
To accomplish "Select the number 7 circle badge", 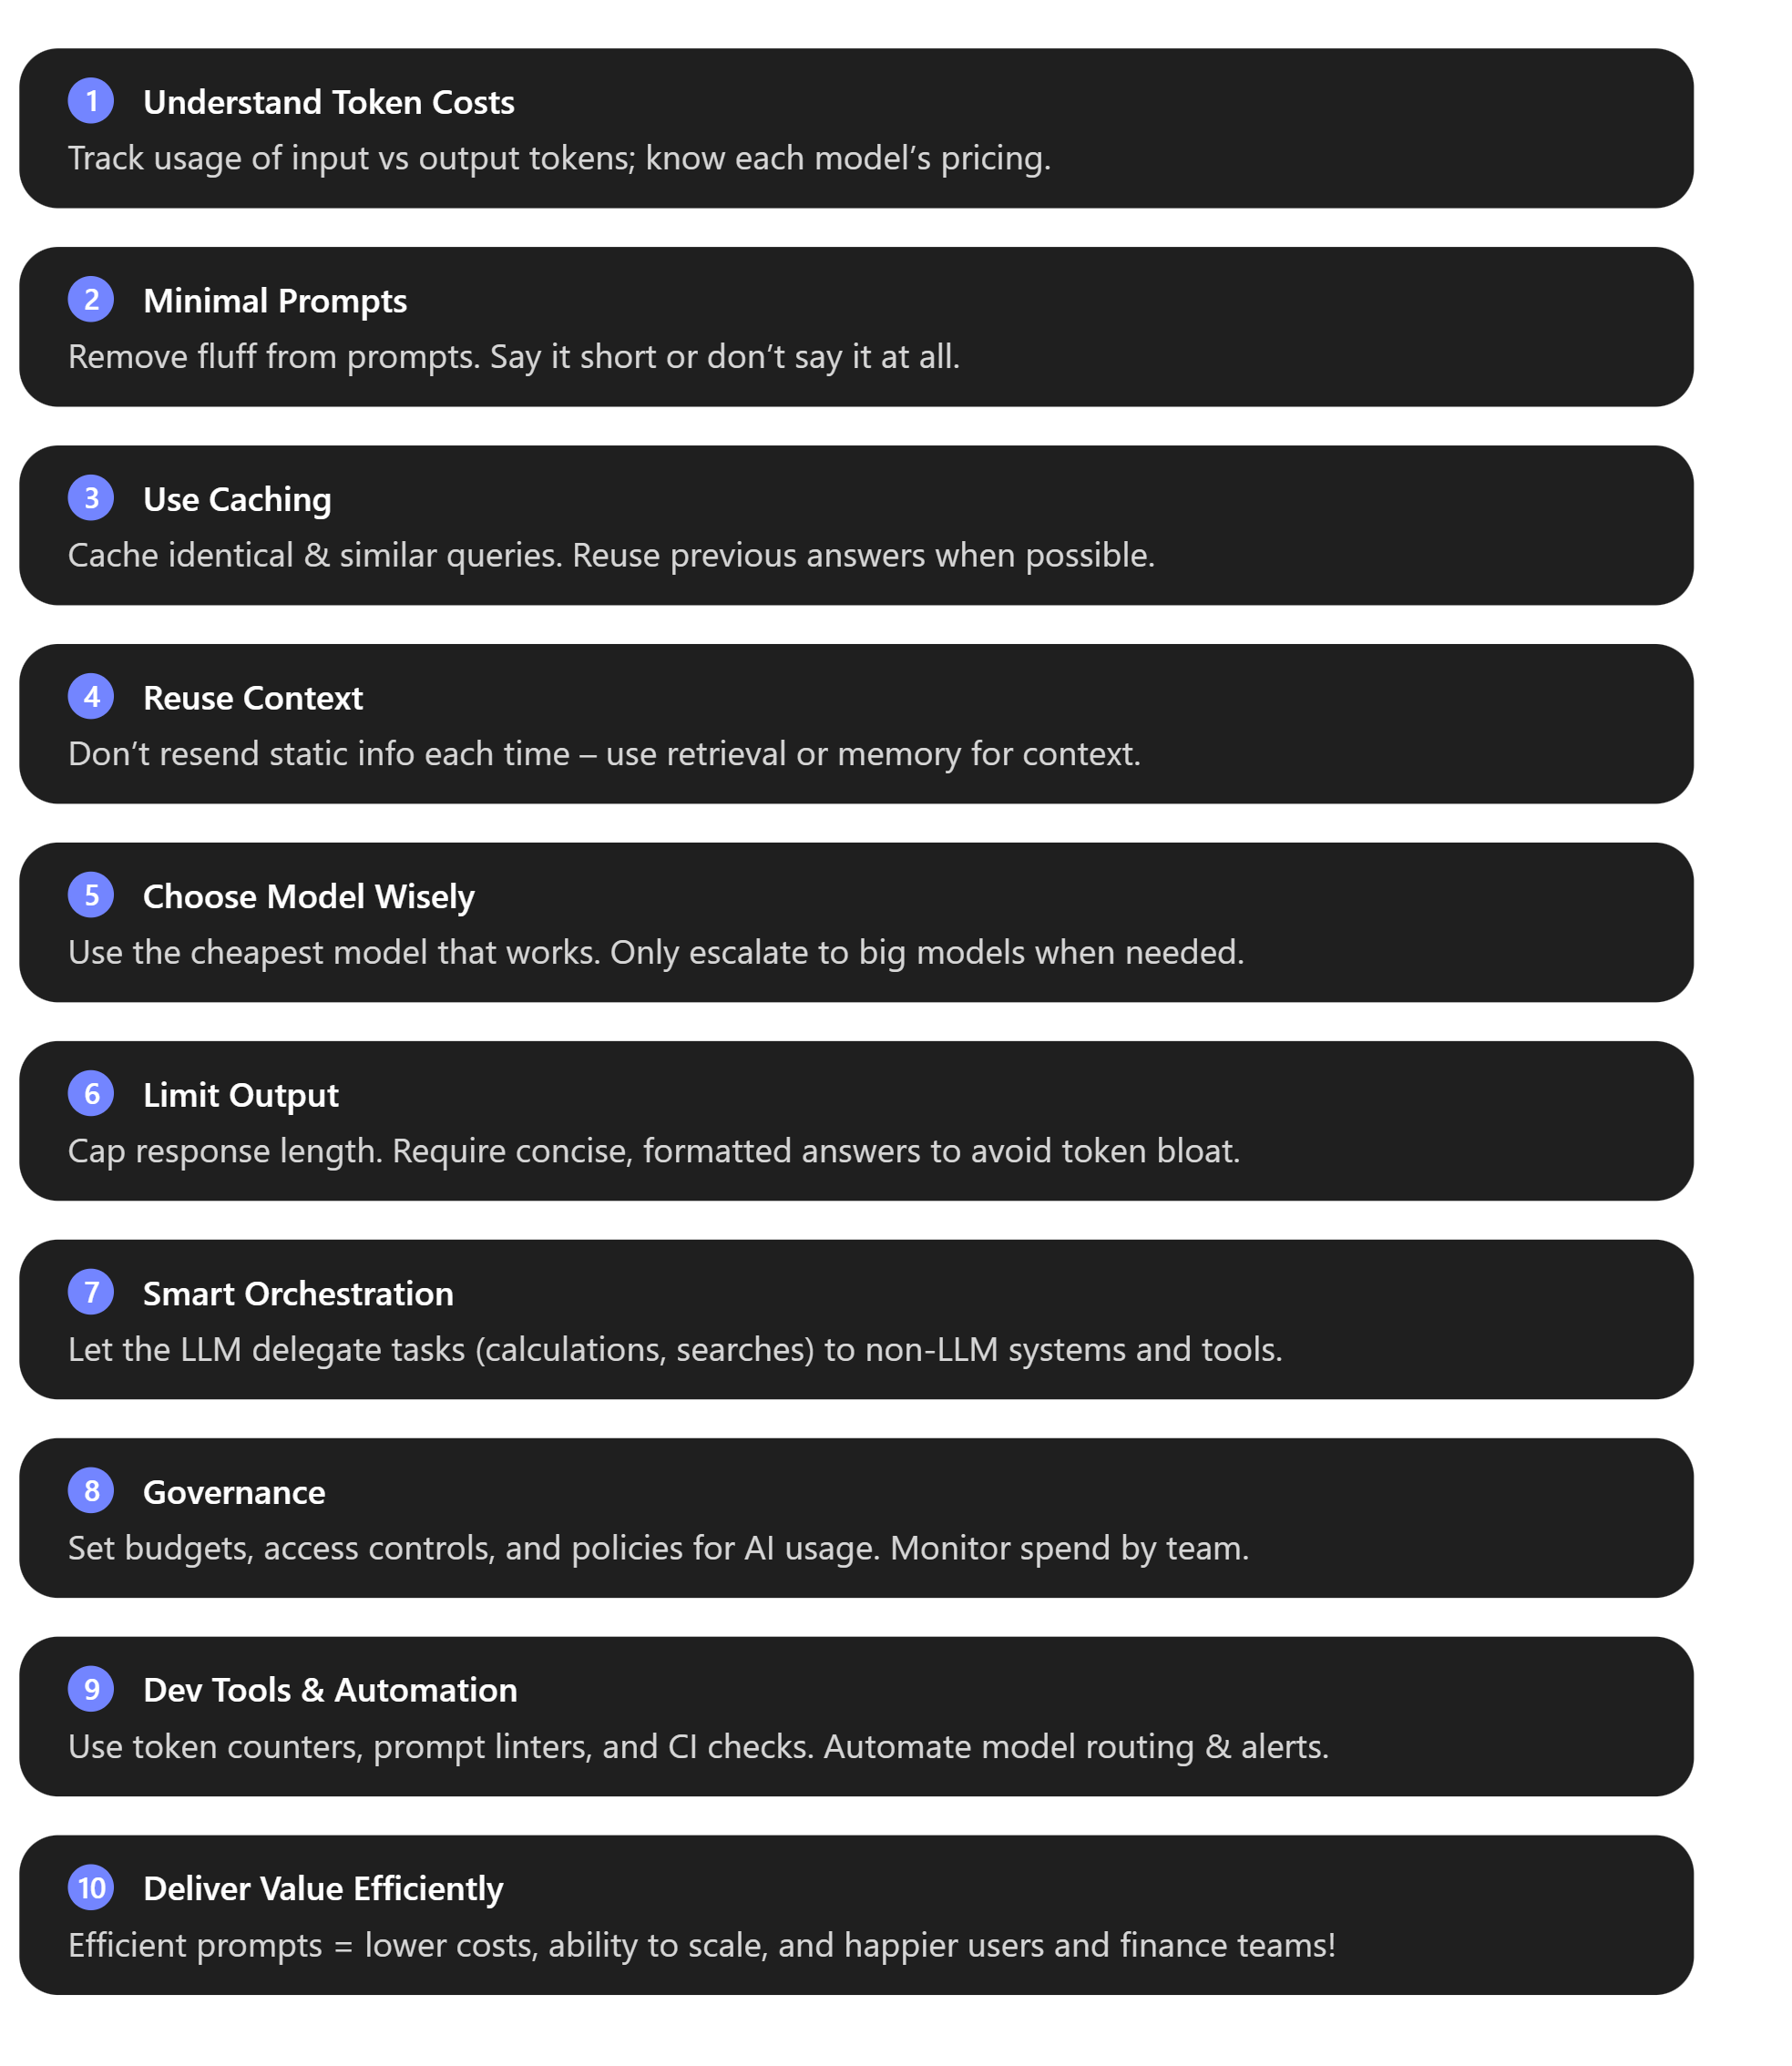I will [91, 1292].
